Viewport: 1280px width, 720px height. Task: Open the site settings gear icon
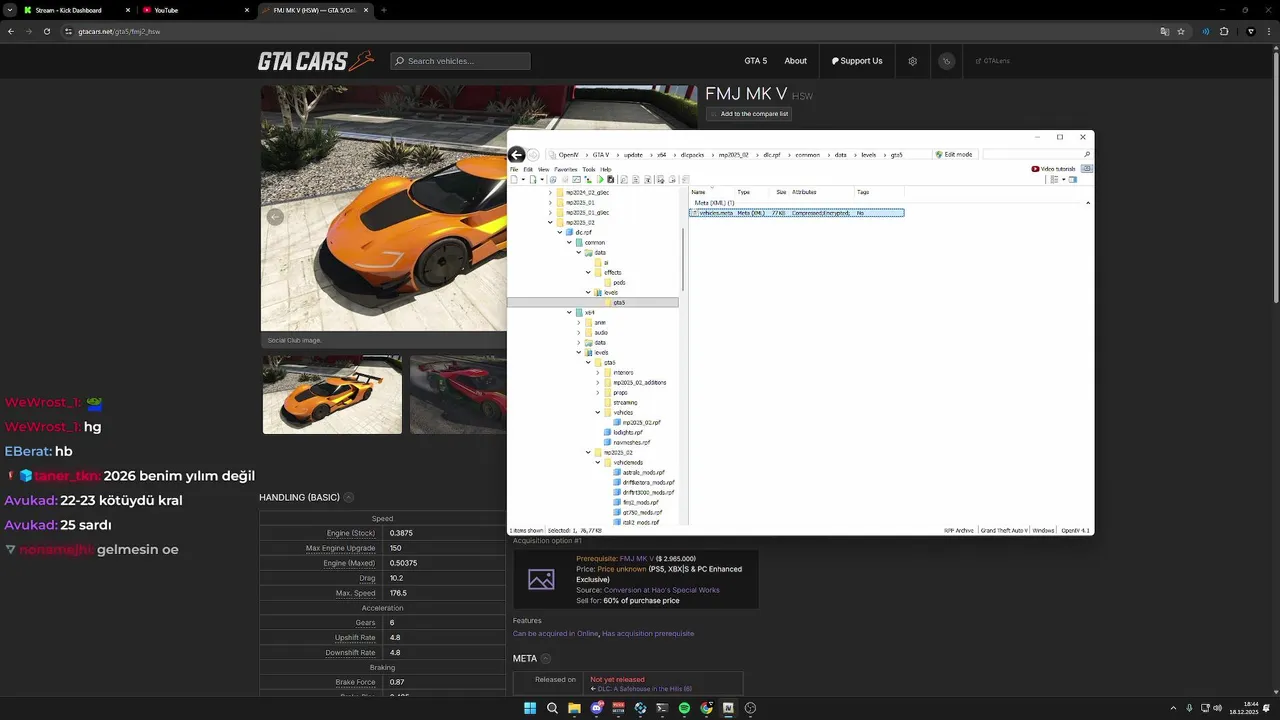coord(912,61)
